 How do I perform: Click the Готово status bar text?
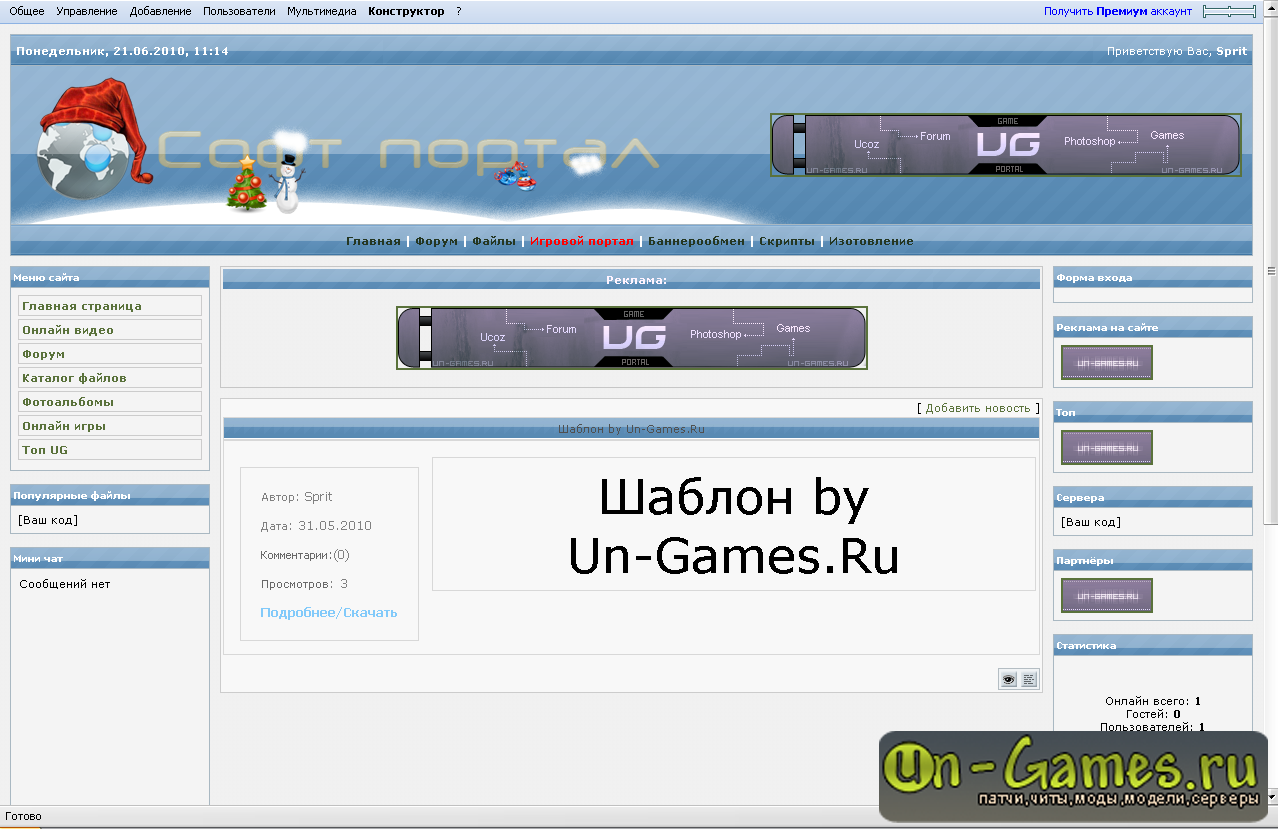click(23, 817)
